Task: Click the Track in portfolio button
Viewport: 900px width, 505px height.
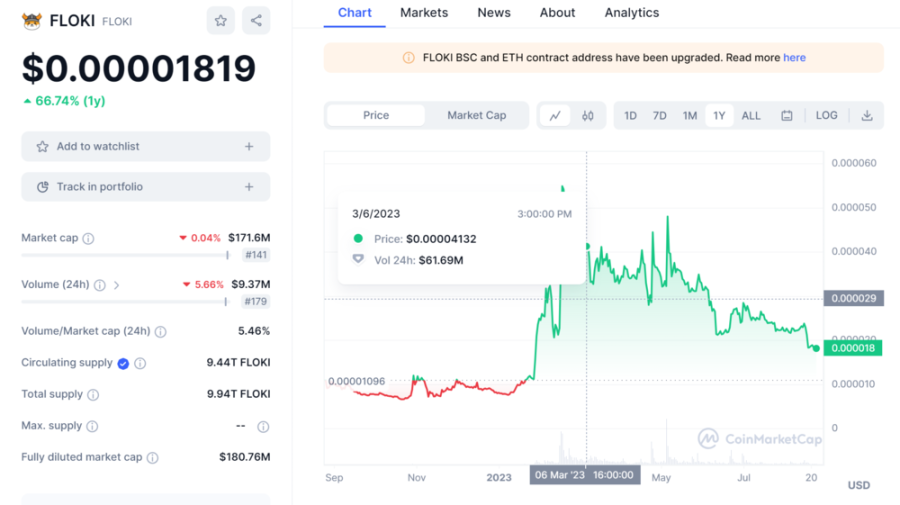Action: 146,187
